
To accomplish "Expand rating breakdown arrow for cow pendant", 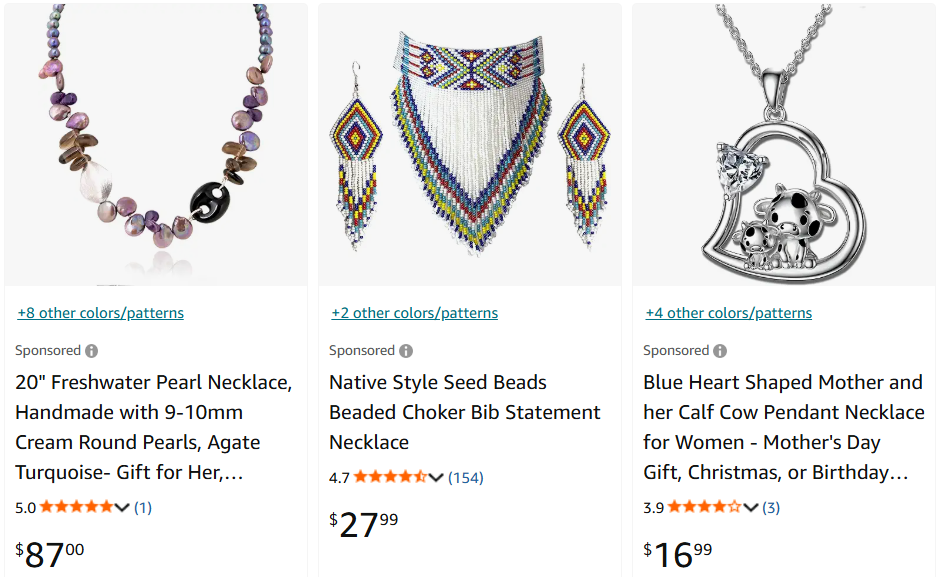I will 751,507.
